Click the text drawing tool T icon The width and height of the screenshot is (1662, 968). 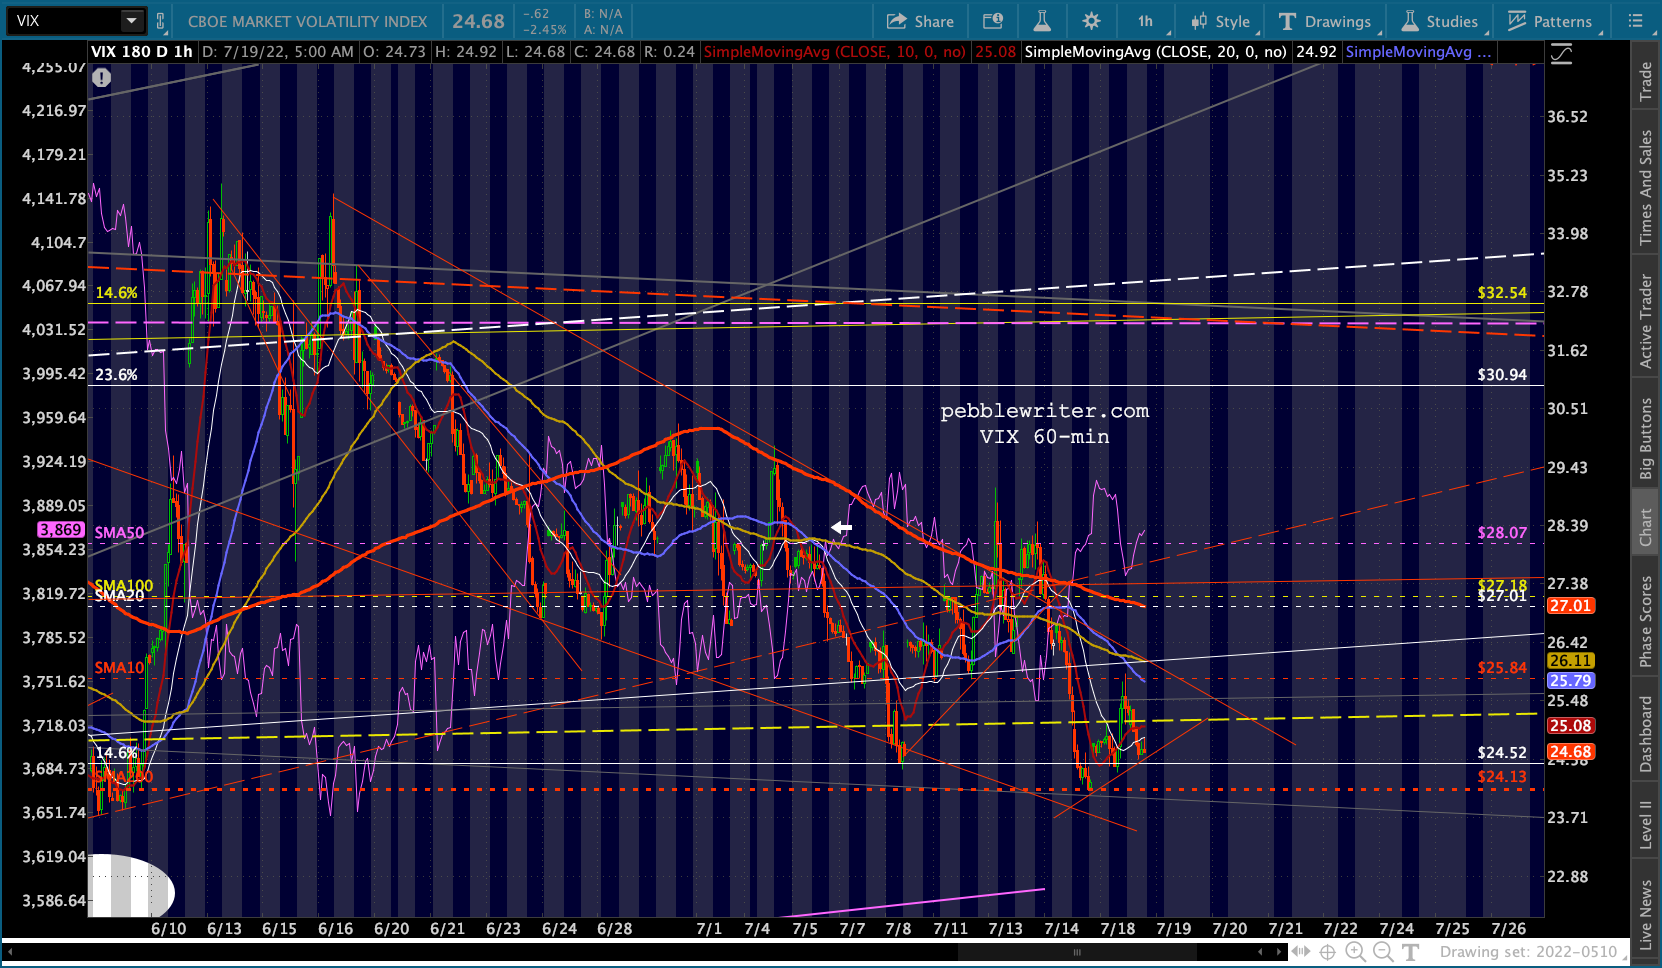click(x=1410, y=952)
